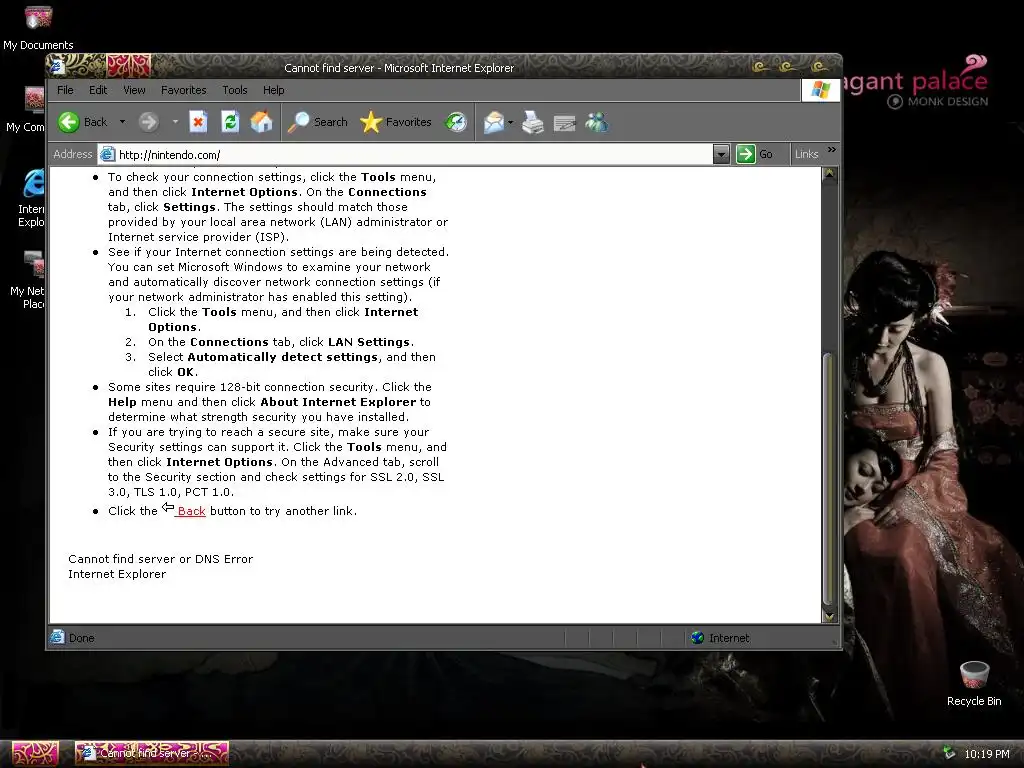
Task: Click the Edit page toolbar icon
Action: [x=565, y=123]
